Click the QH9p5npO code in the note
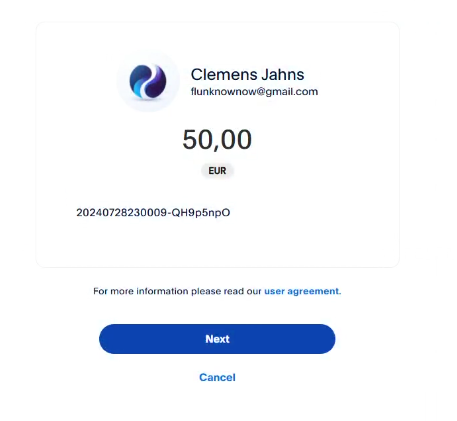The image size is (457, 421). (201, 212)
